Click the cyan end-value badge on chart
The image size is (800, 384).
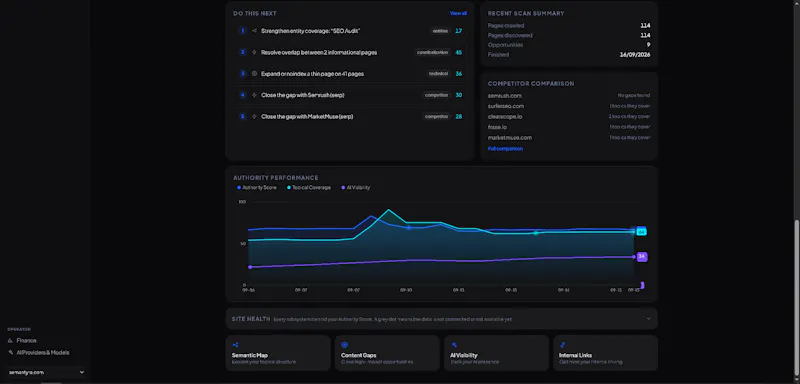pyautogui.click(x=641, y=232)
